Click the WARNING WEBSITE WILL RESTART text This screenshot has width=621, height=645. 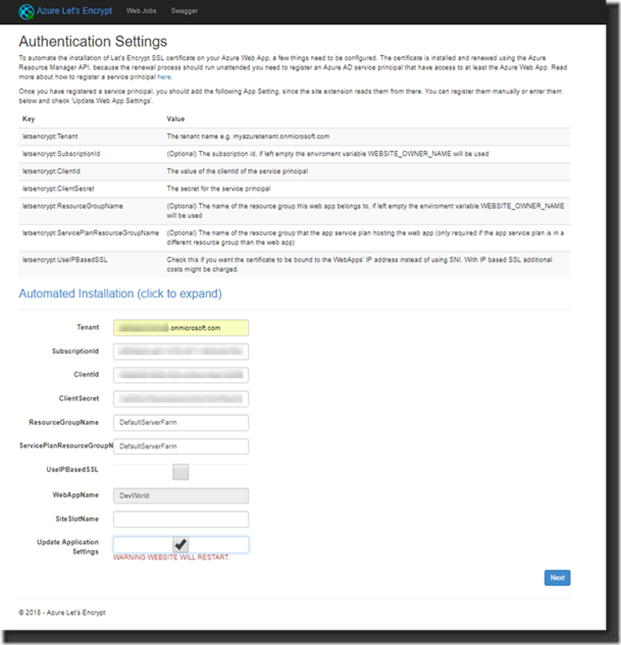[x=171, y=557]
